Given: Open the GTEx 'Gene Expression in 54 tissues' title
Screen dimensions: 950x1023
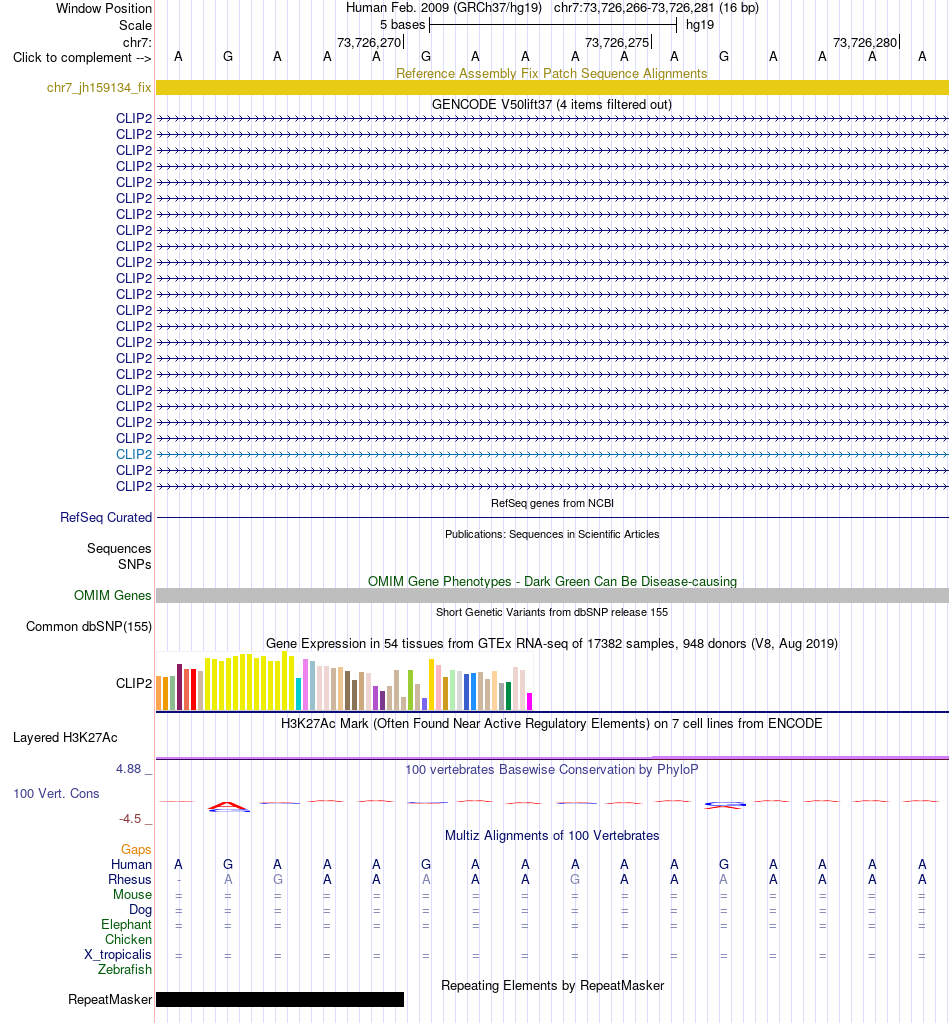Looking at the screenshot, I should tap(552, 643).
